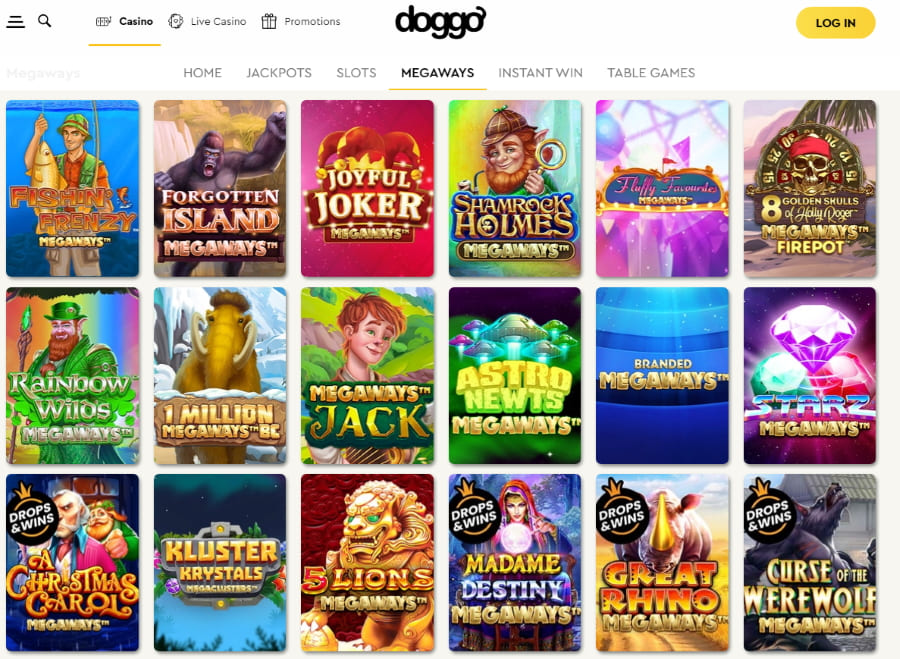
Task: Click Drops & Wins badge on Great Rhino
Action: click(619, 511)
